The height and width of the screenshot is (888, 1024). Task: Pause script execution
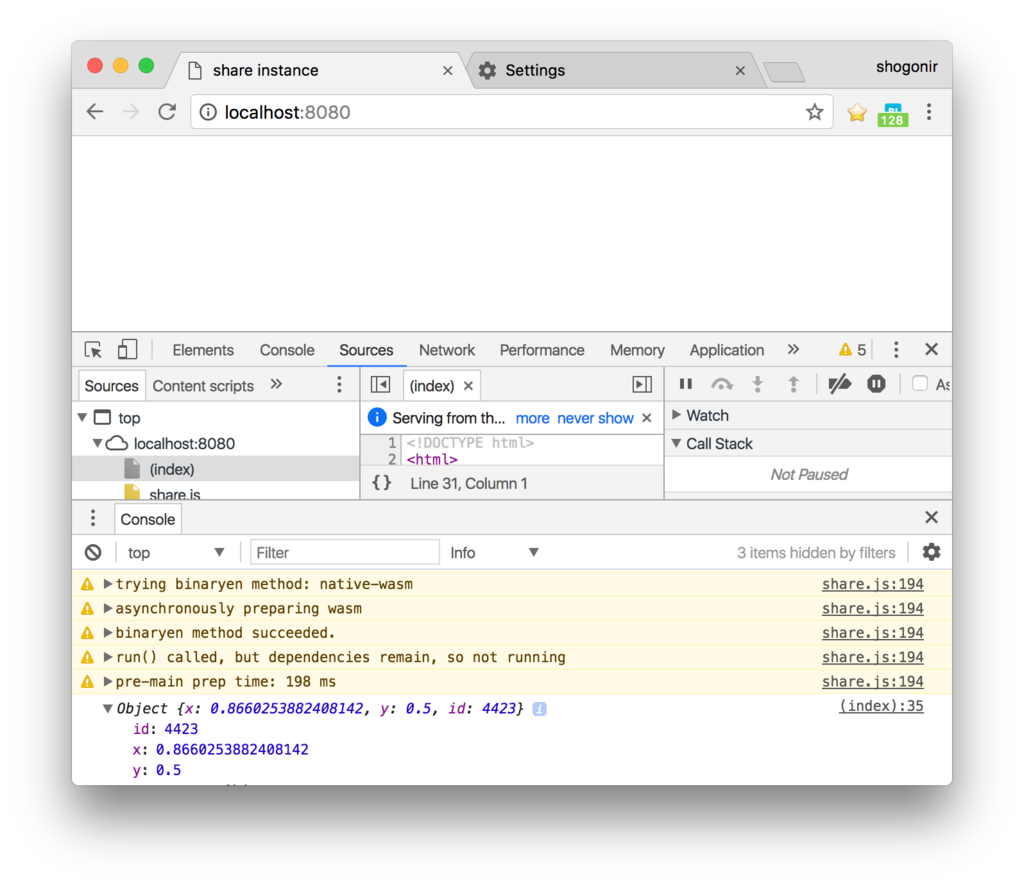[x=685, y=384]
